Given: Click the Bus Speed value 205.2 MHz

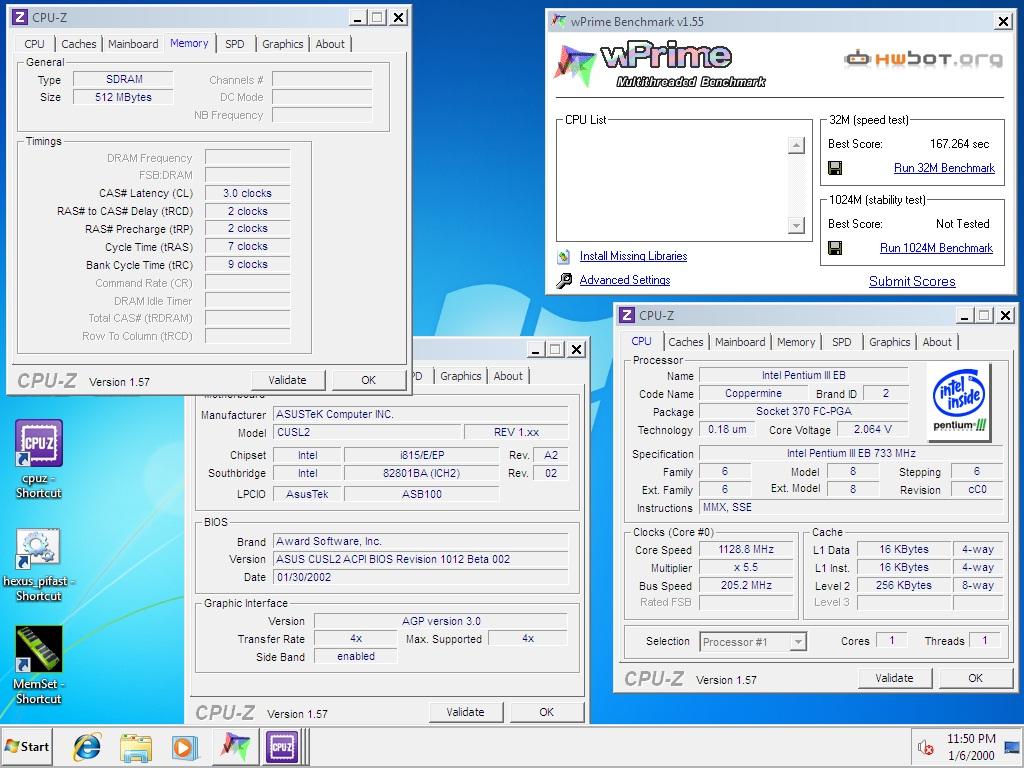Looking at the screenshot, I should click(x=746, y=586).
